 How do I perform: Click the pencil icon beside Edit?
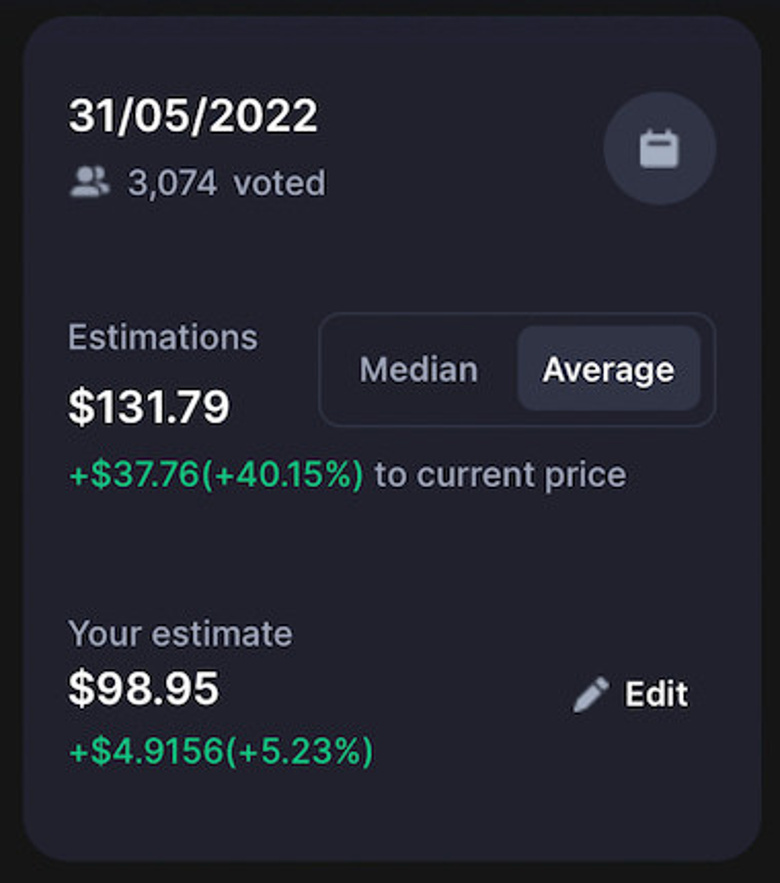(x=590, y=694)
